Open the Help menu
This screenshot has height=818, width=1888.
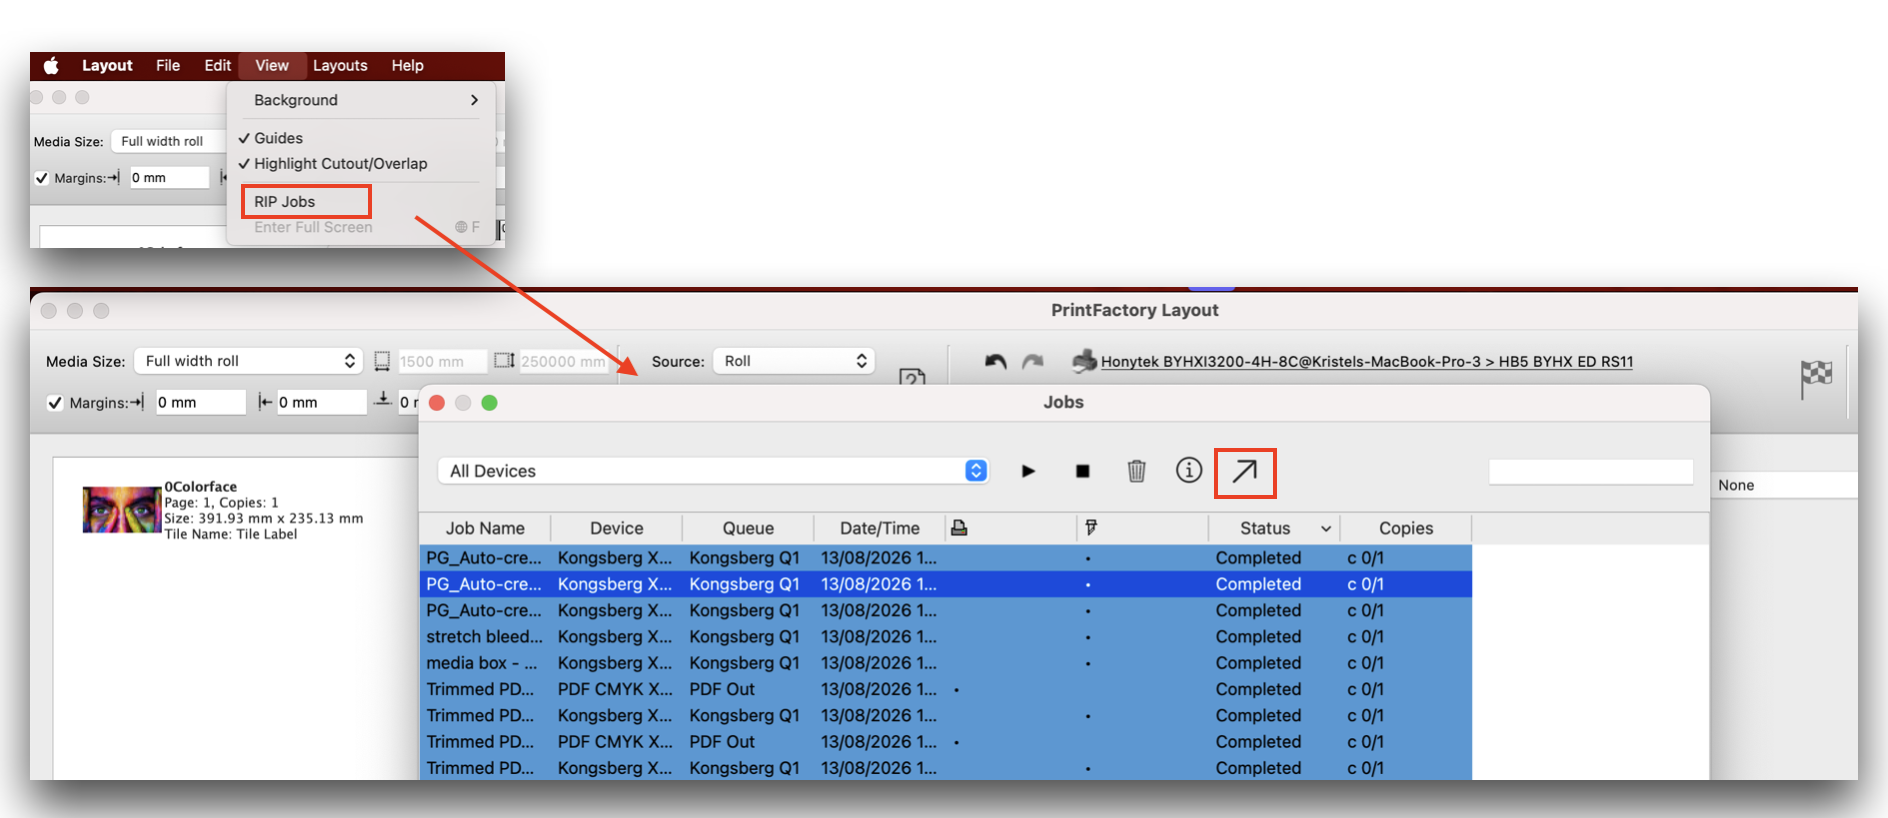click(x=407, y=66)
